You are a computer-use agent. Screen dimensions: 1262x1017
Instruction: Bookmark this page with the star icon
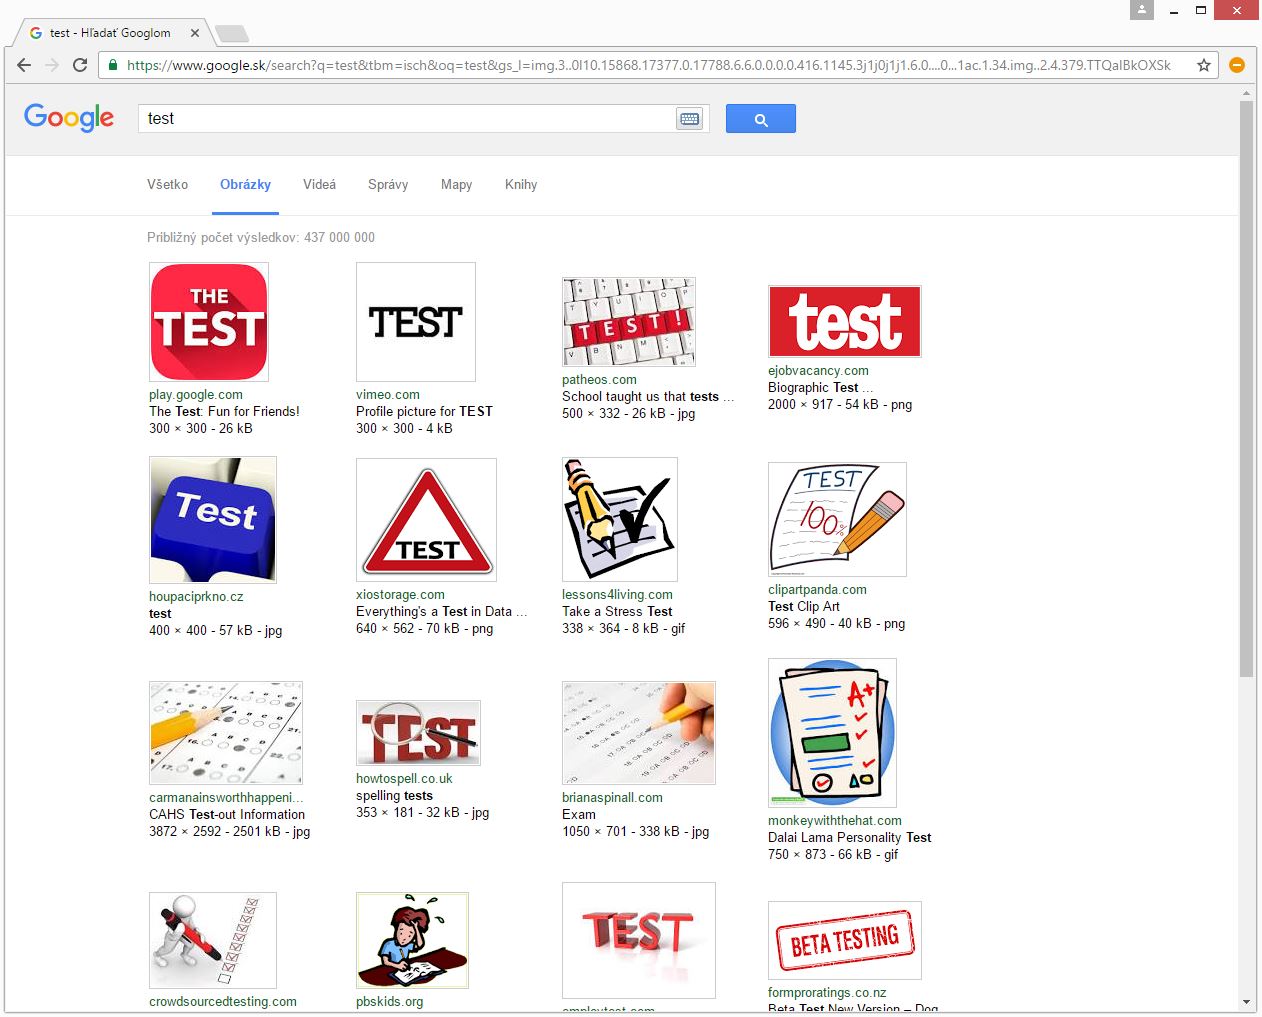tap(1204, 65)
